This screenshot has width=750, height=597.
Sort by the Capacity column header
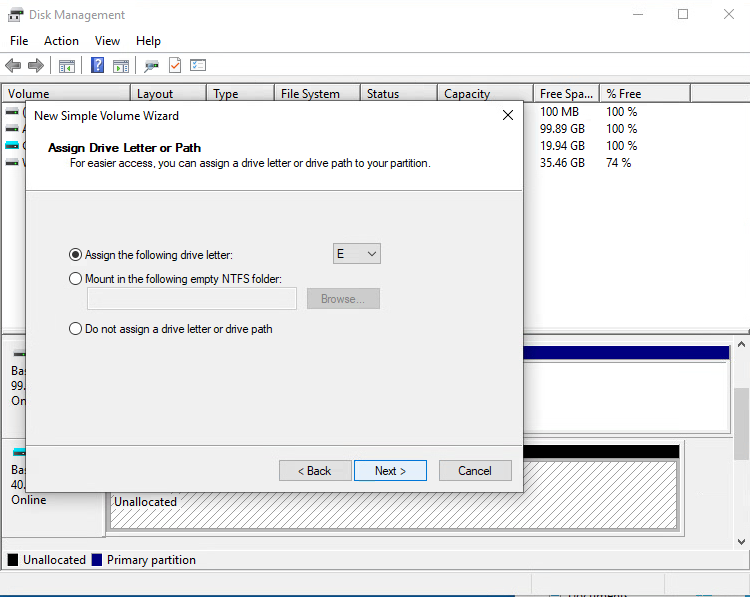(x=485, y=94)
